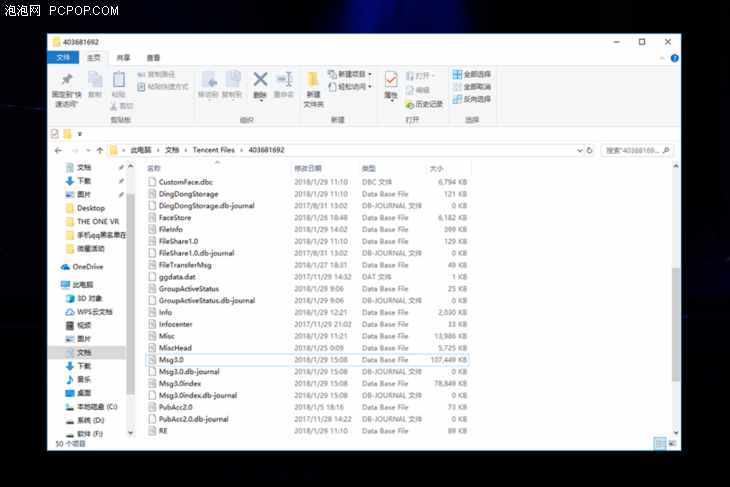Click the OneDrive cloud icon in sidebar
This screenshot has width=730, height=487.
65,267
